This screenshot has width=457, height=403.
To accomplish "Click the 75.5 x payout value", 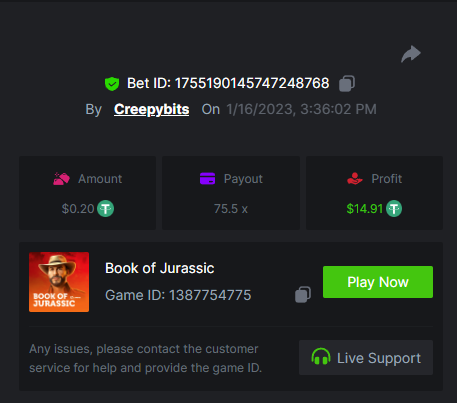I will pos(231,209).
